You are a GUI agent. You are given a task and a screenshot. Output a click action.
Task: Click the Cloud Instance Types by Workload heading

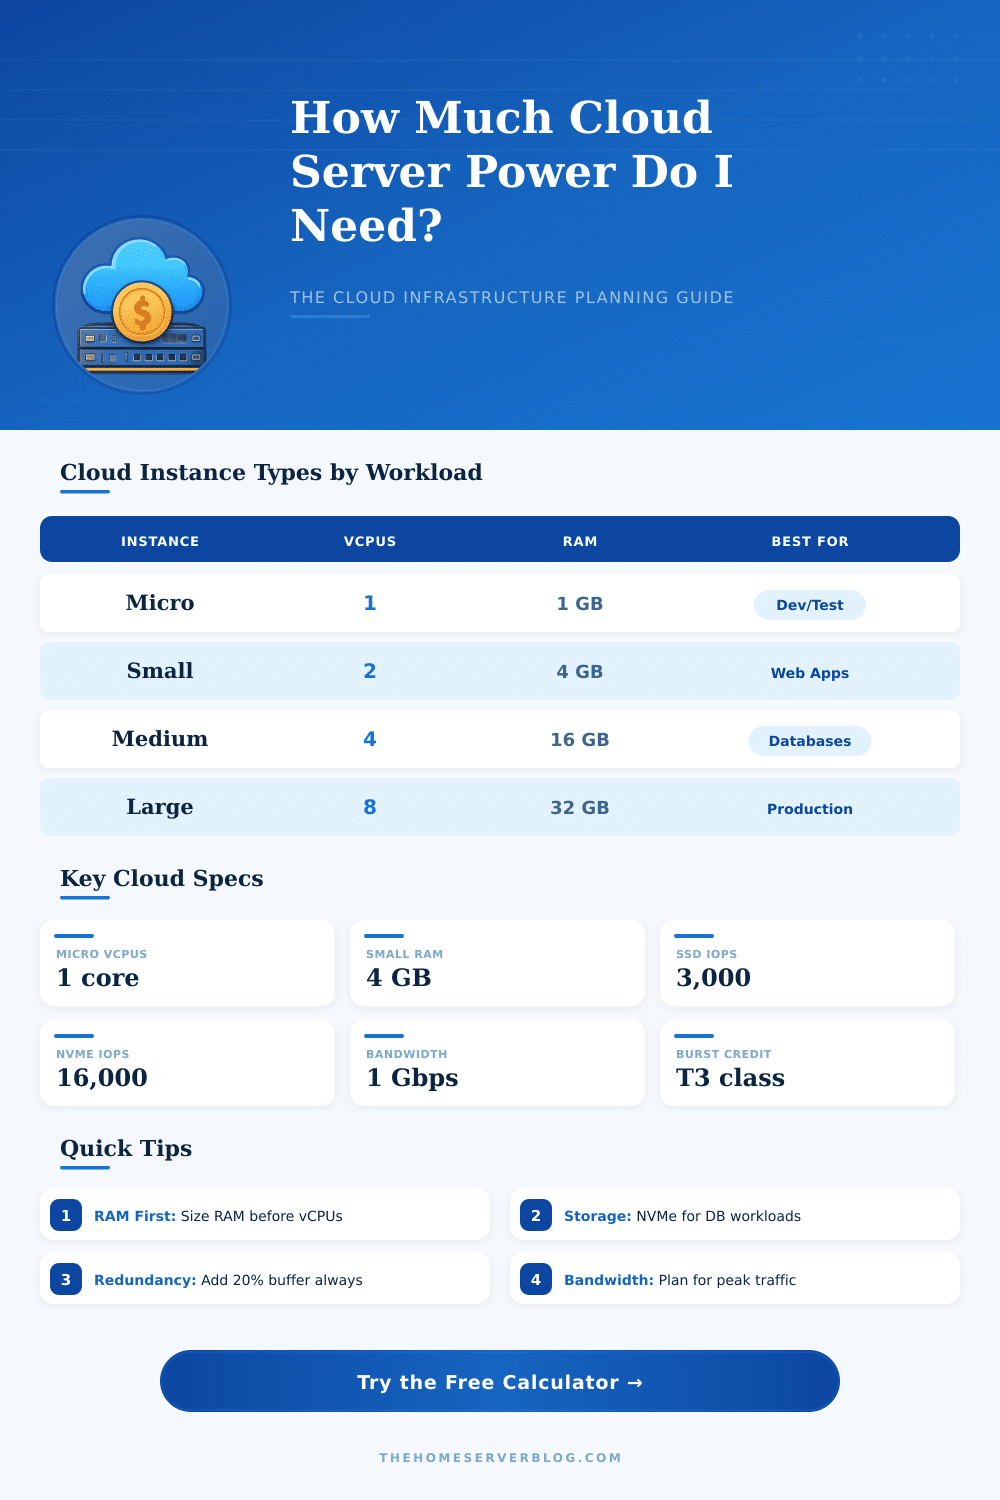[x=271, y=472]
